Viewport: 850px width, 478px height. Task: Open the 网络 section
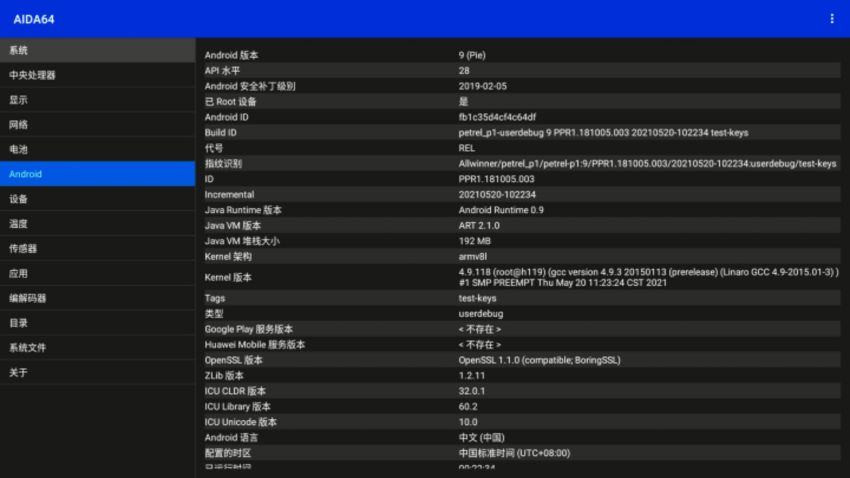coord(98,125)
